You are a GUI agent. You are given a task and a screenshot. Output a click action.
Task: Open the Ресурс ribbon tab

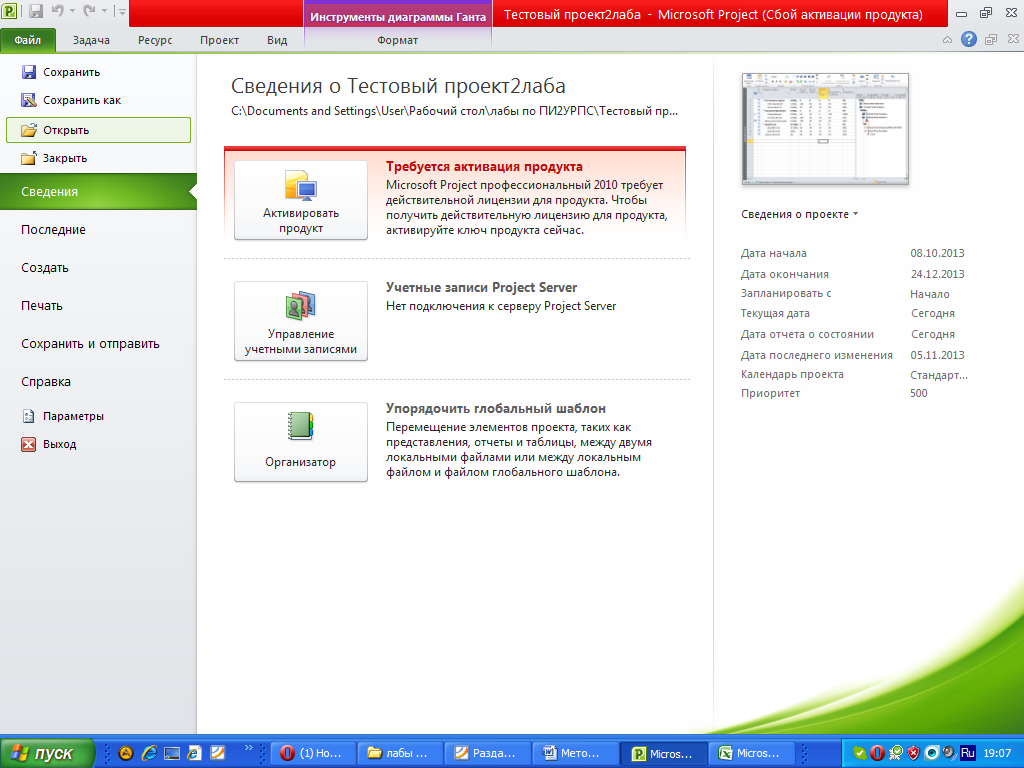click(x=155, y=40)
